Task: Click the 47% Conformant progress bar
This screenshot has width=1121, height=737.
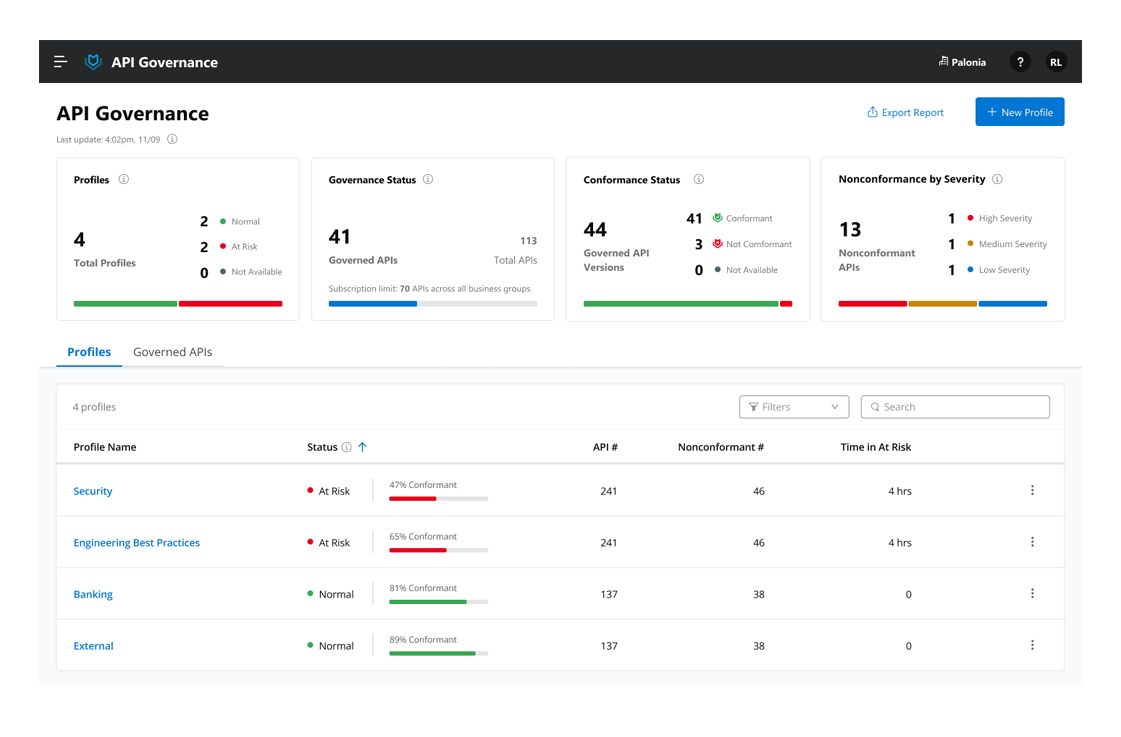Action: (x=438, y=498)
